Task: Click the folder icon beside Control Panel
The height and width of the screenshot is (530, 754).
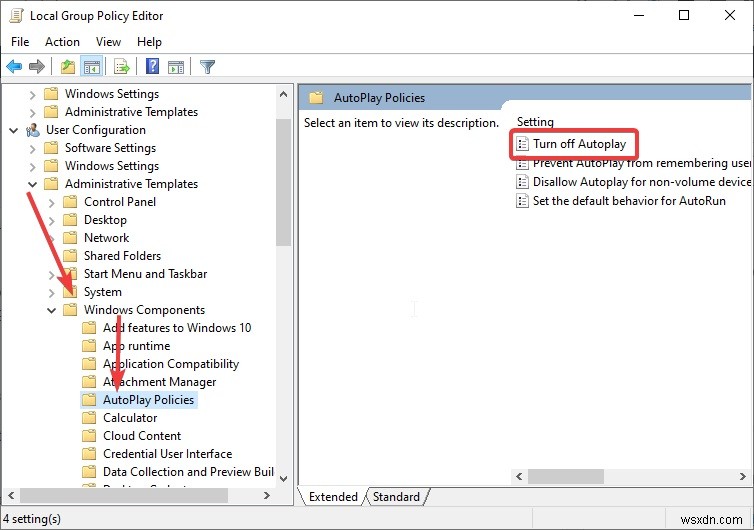Action: pos(70,202)
